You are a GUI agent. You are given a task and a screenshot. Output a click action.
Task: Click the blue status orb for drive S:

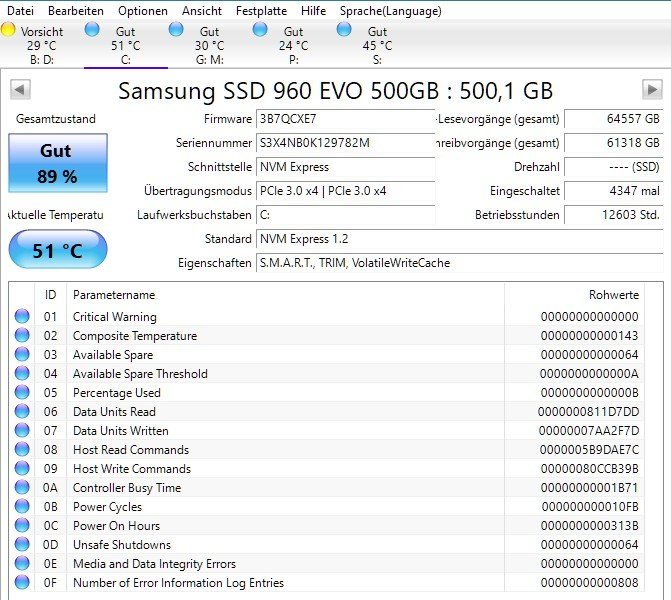click(x=344, y=30)
